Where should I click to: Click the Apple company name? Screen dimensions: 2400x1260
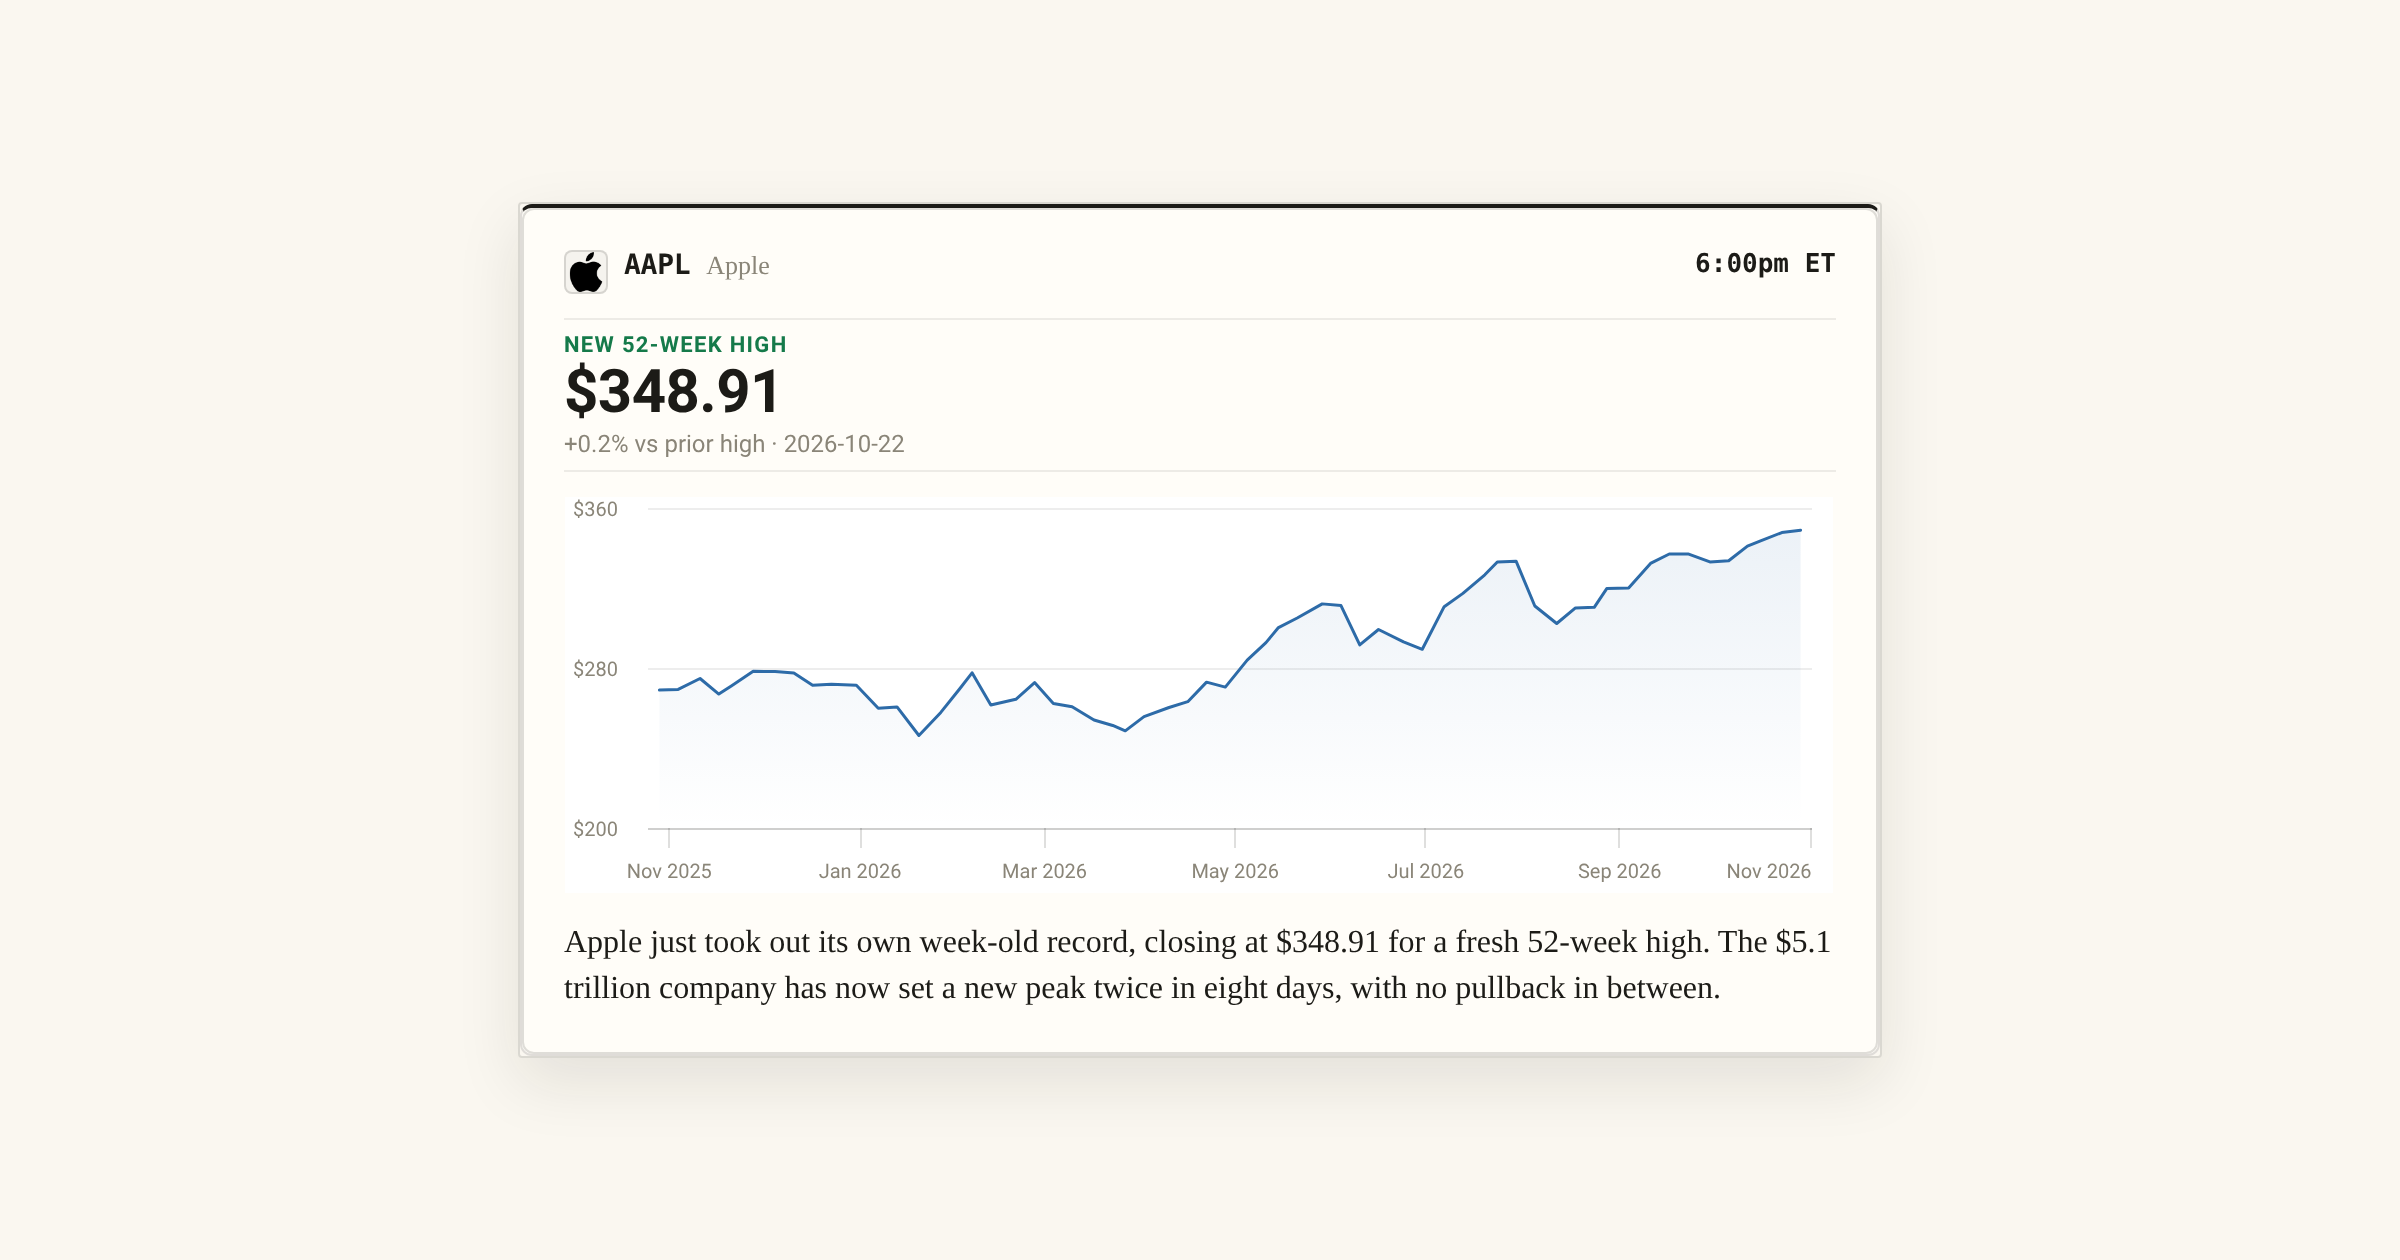738,266
